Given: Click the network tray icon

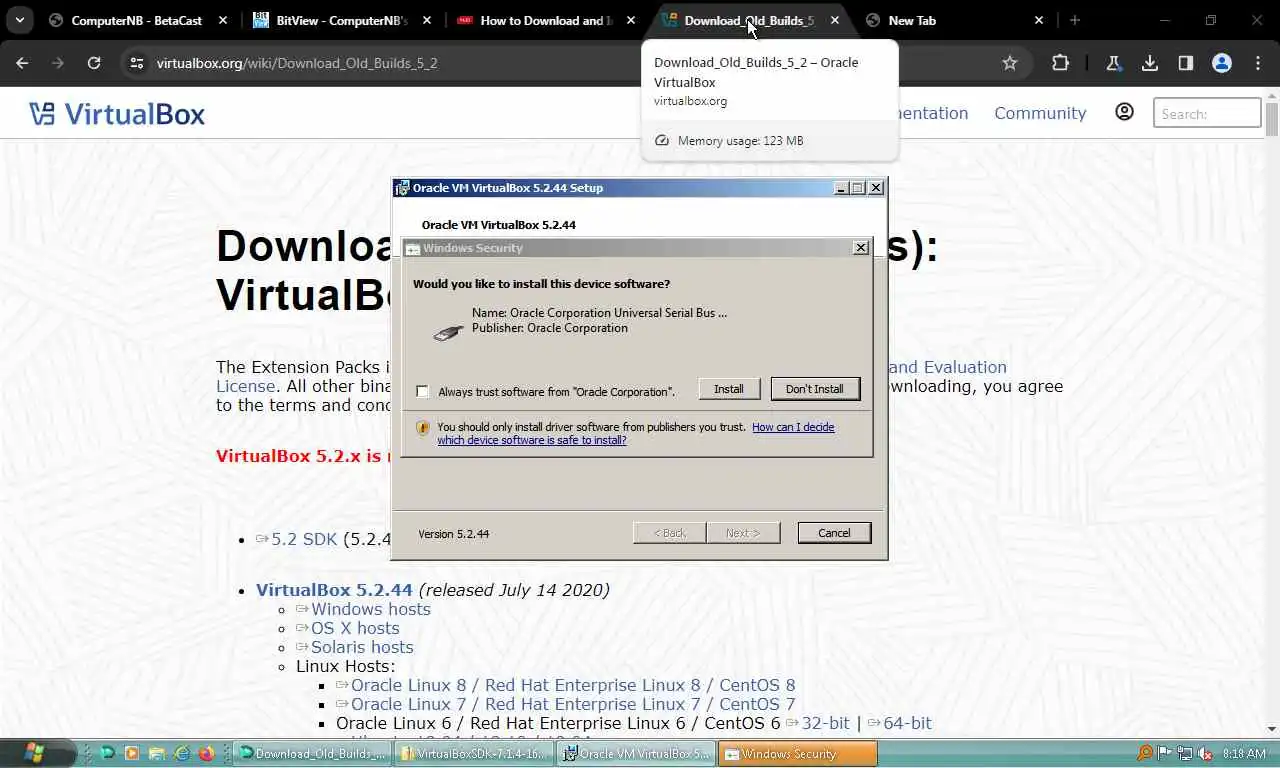Looking at the screenshot, I should (1185, 753).
